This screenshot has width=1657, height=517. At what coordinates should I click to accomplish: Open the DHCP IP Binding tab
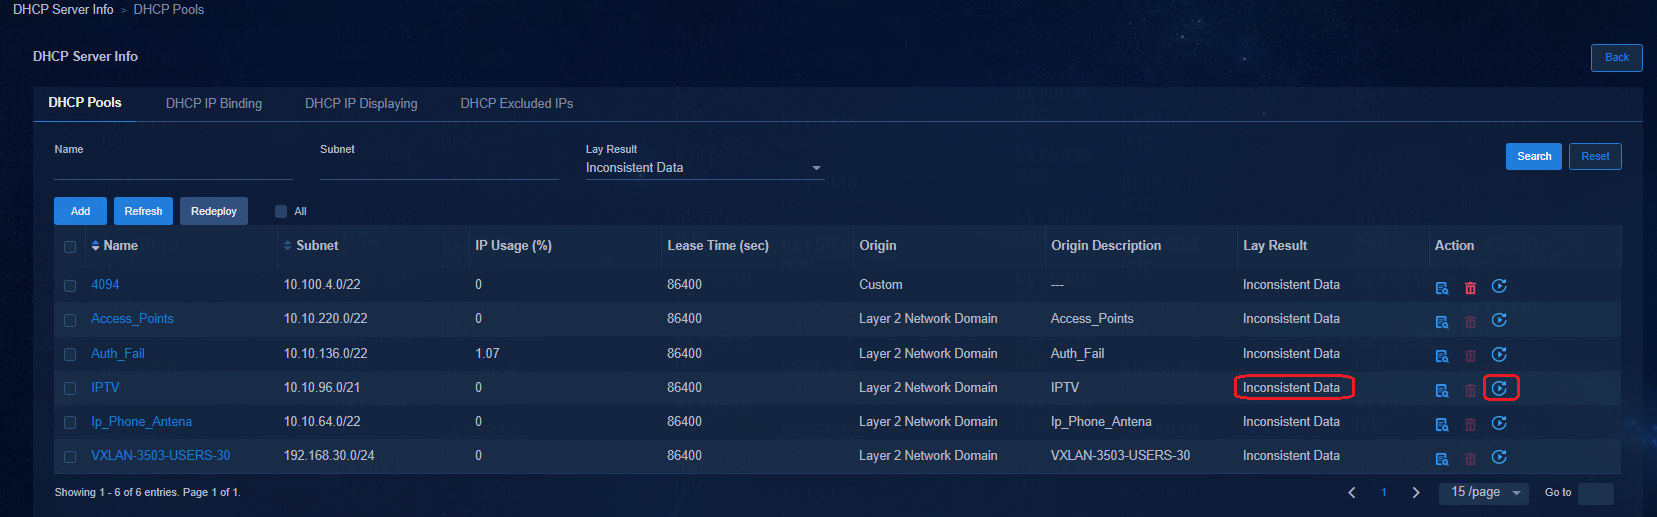coord(214,103)
